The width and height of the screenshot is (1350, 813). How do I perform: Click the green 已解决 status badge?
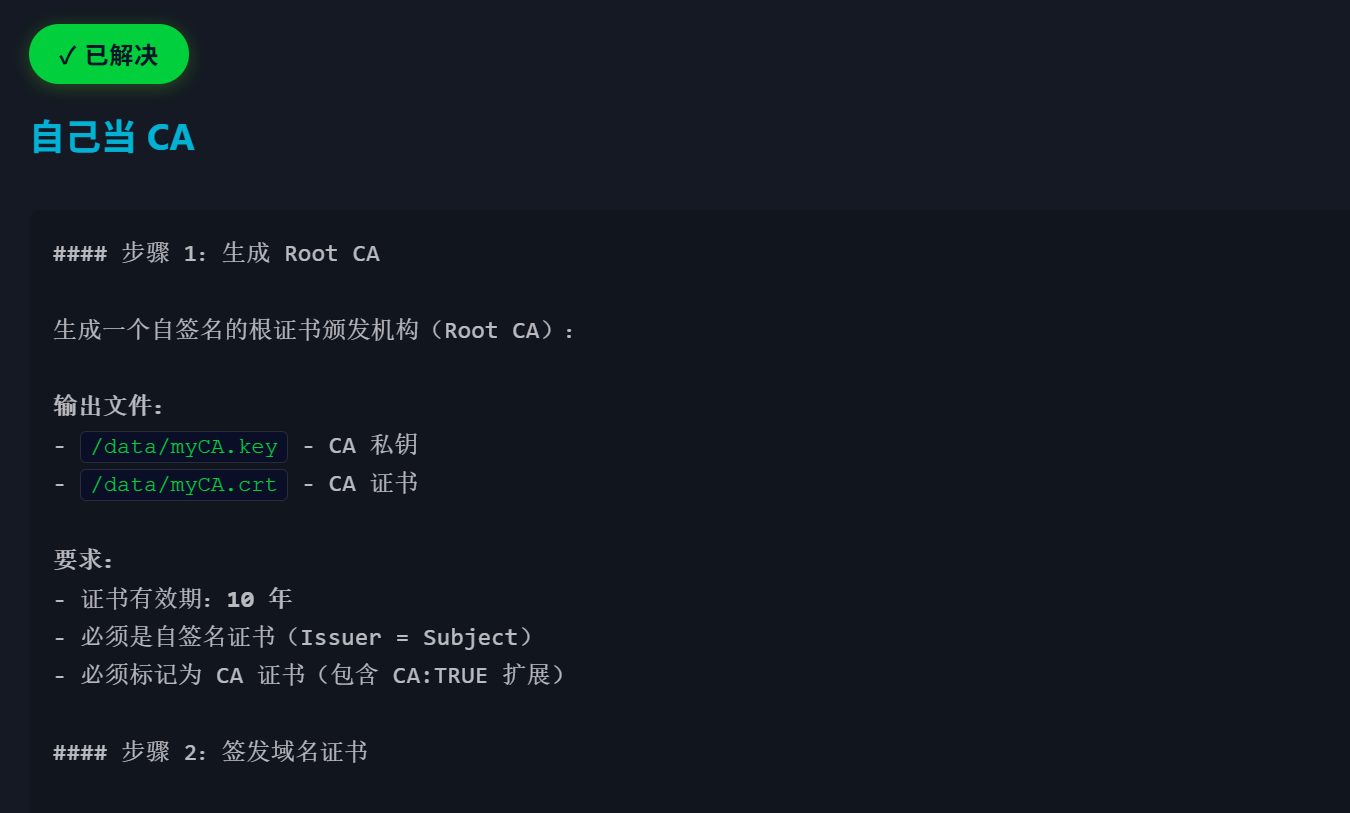(109, 54)
